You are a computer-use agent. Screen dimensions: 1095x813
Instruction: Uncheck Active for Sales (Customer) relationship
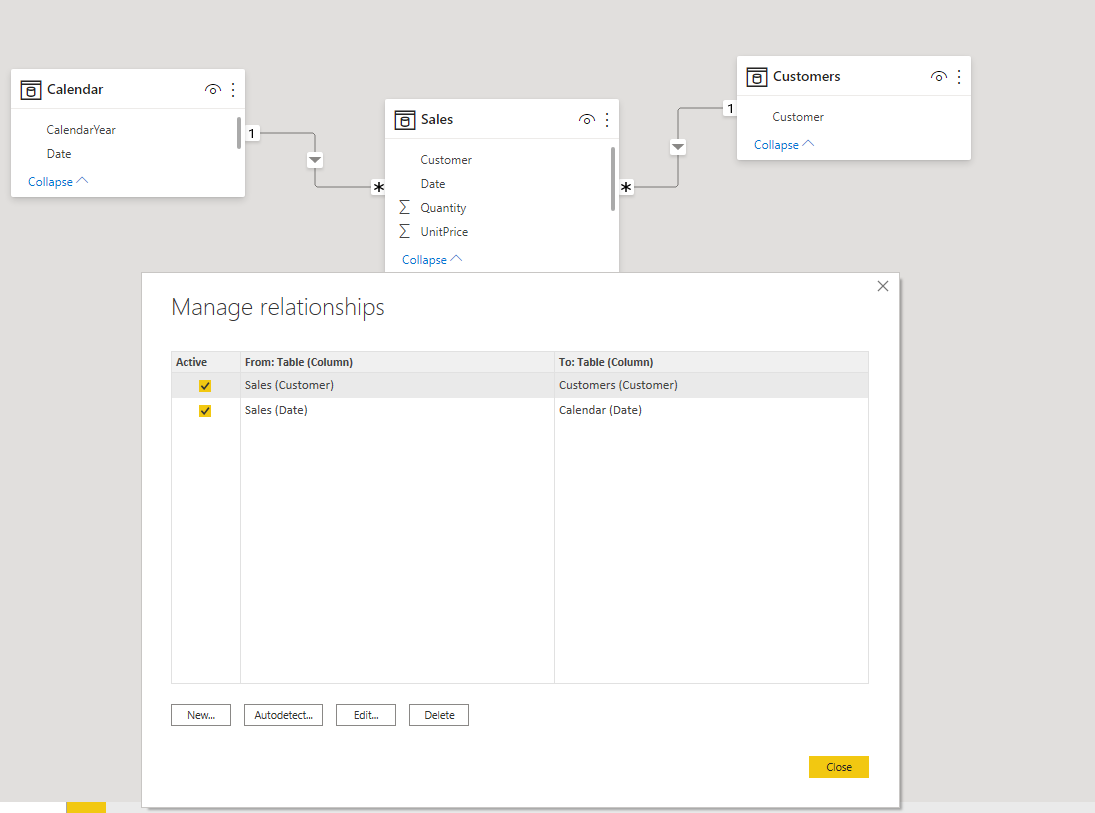pos(205,386)
